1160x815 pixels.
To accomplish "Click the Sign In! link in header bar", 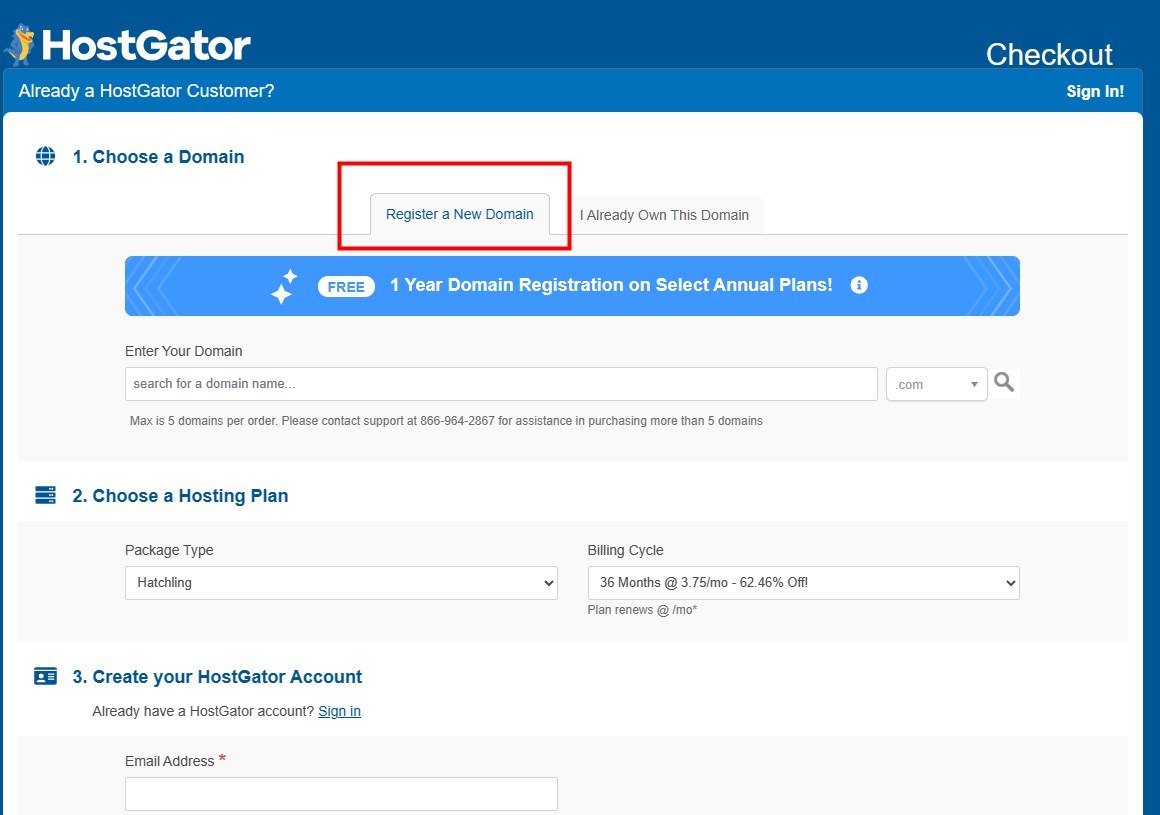I will (1095, 92).
